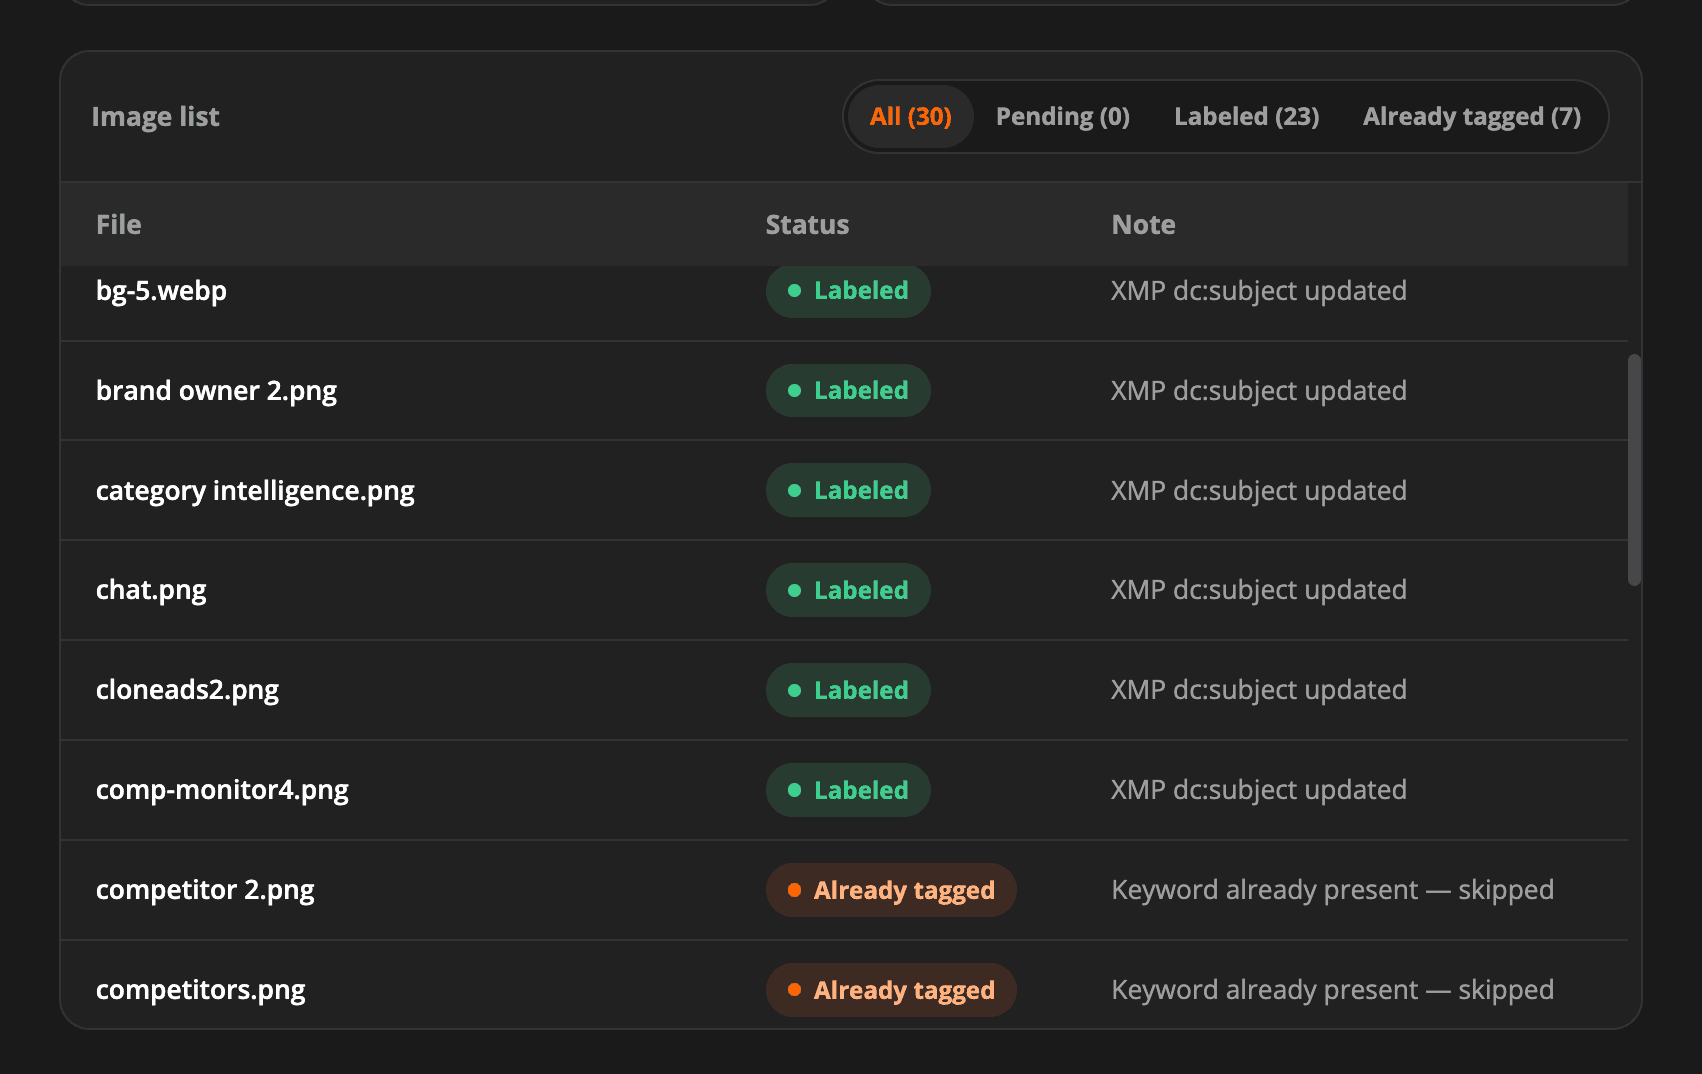
Task: Select the All (30) filter tab
Action: pos(910,117)
